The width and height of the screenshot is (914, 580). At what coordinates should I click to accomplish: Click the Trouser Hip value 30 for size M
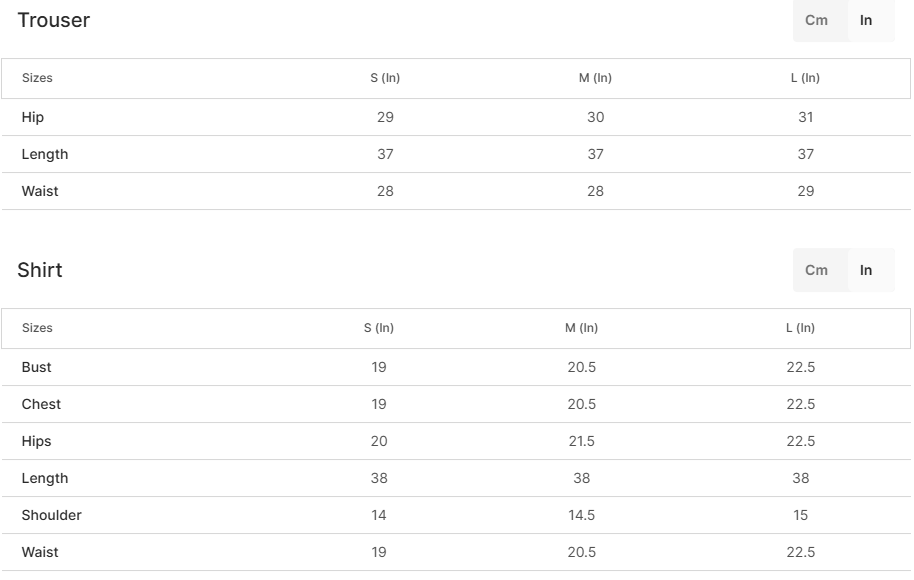(595, 117)
